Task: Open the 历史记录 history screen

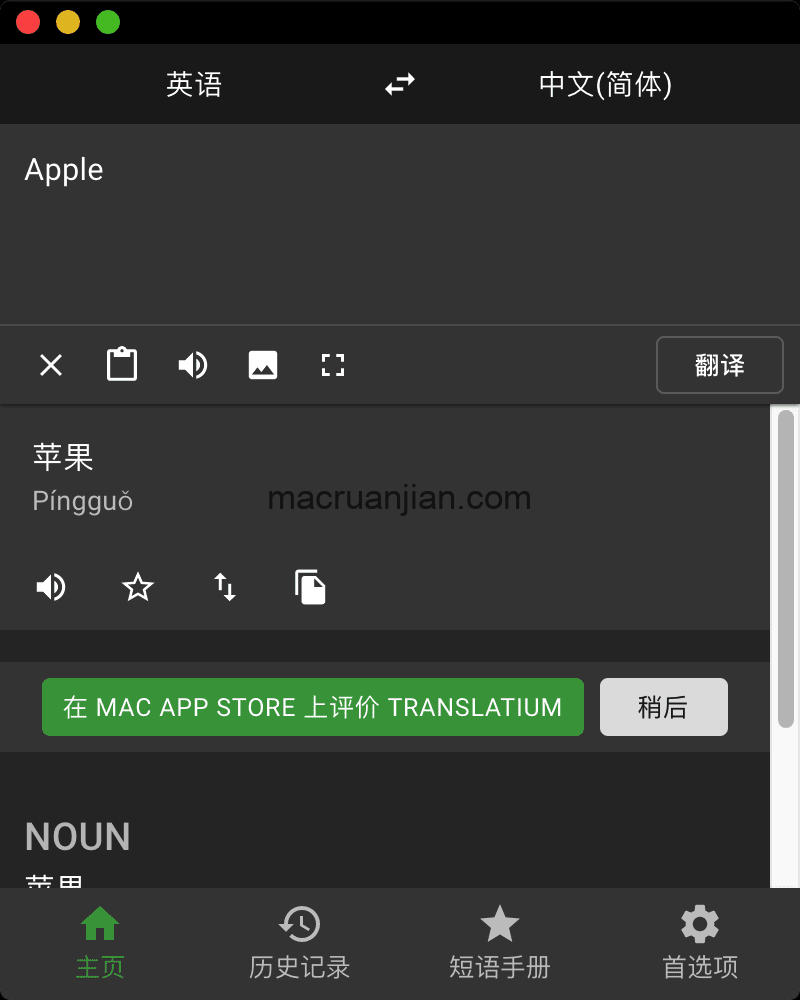Action: [299, 942]
